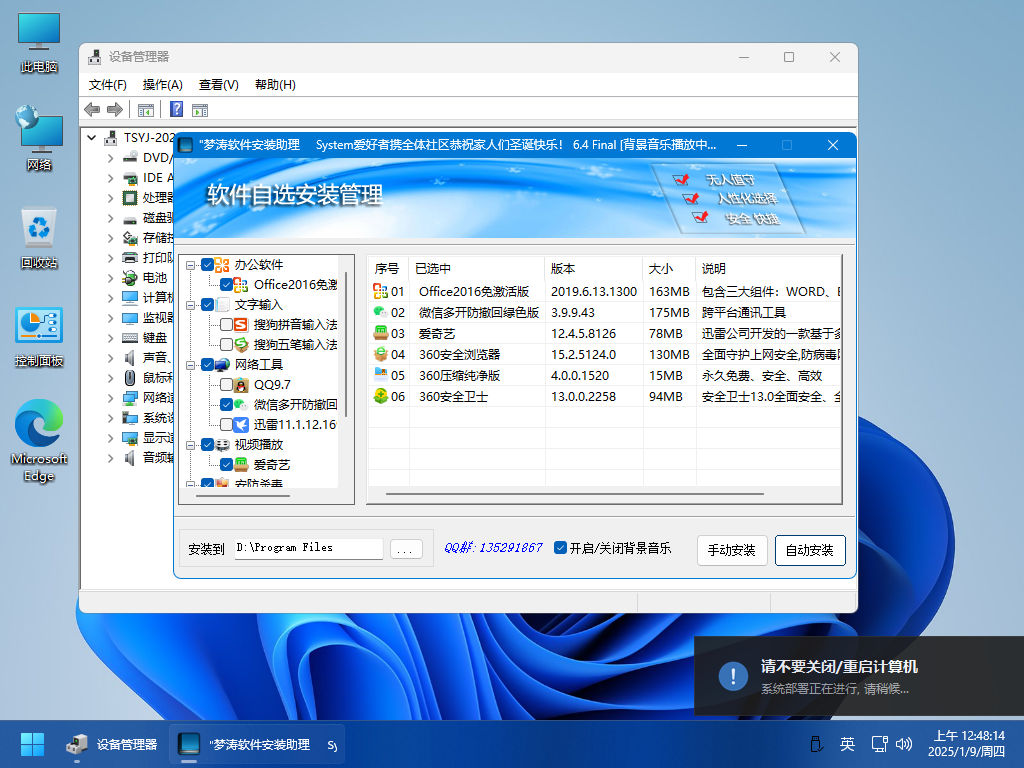Uncheck the Office2016 checkbox in the tree
This screenshot has height=768, width=1024.
click(x=227, y=285)
